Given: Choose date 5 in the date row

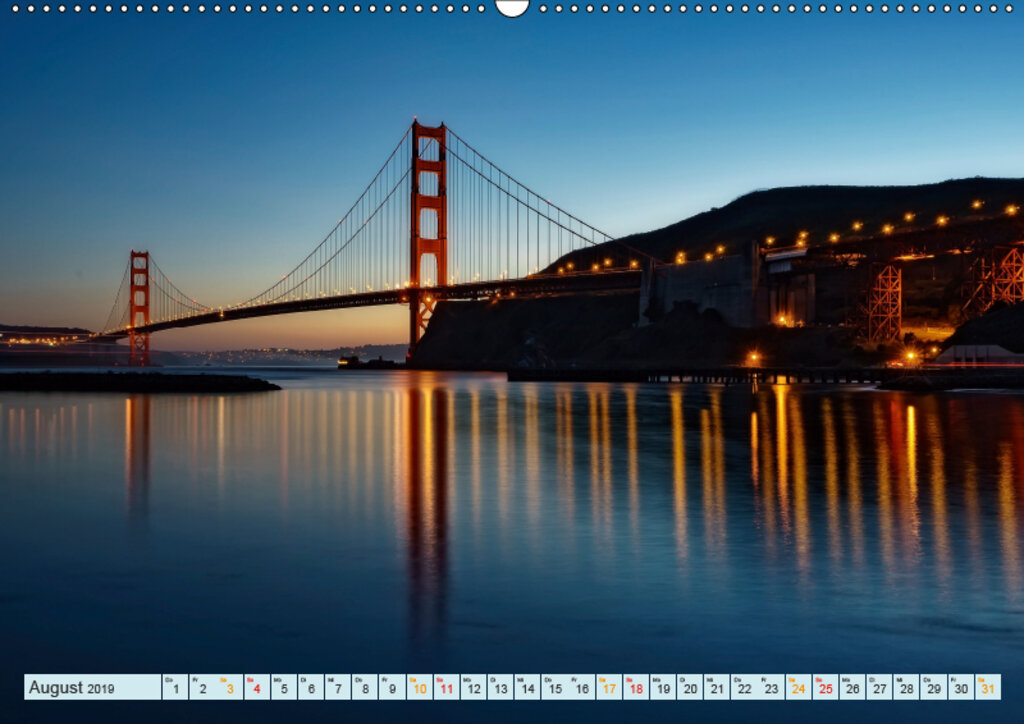Looking at the screenshot, I should click(x=284, y=687).
